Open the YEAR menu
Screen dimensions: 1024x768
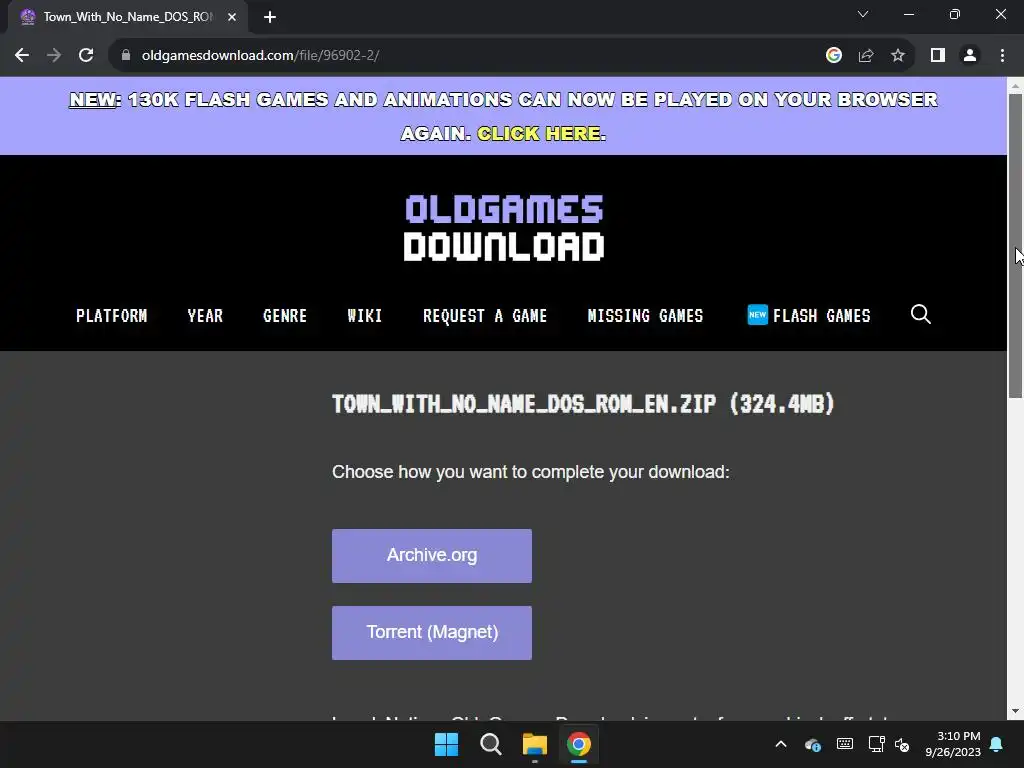pos(205,316)
